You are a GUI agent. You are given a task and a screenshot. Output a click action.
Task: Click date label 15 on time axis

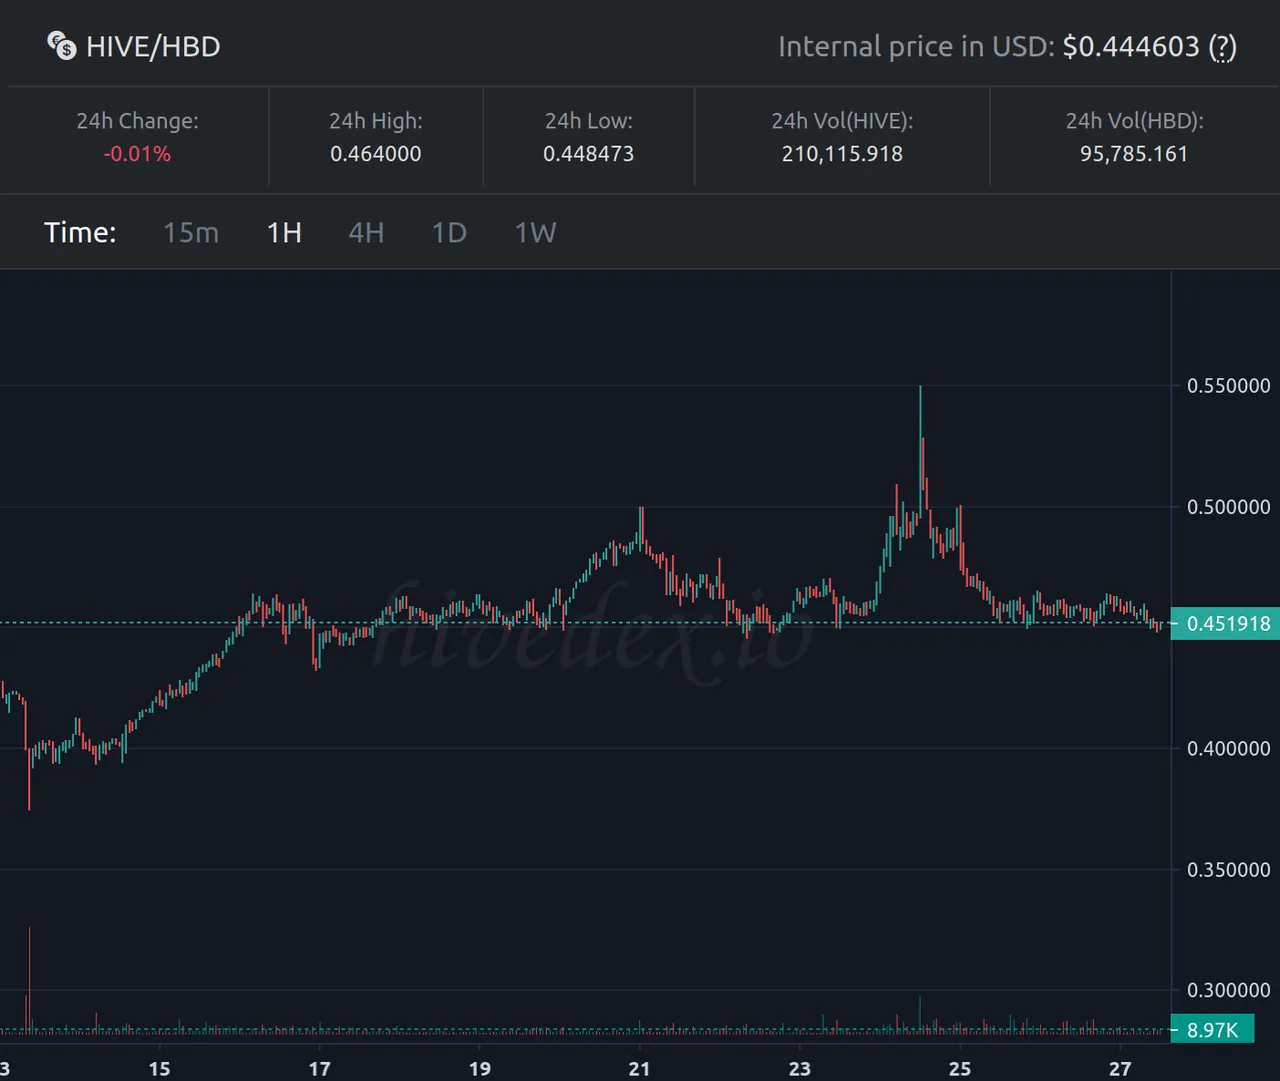click(x=159, y=1069)
